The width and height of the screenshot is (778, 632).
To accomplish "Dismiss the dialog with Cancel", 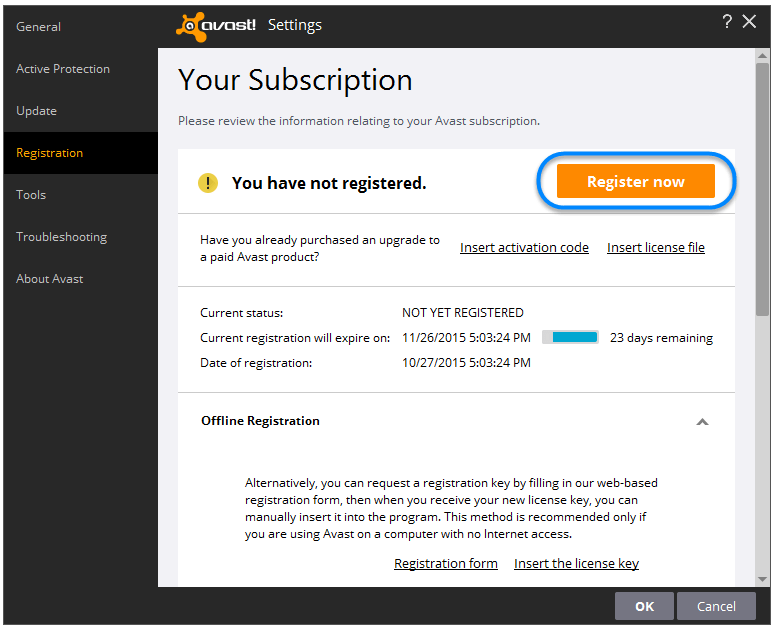I will coord(716,606).
